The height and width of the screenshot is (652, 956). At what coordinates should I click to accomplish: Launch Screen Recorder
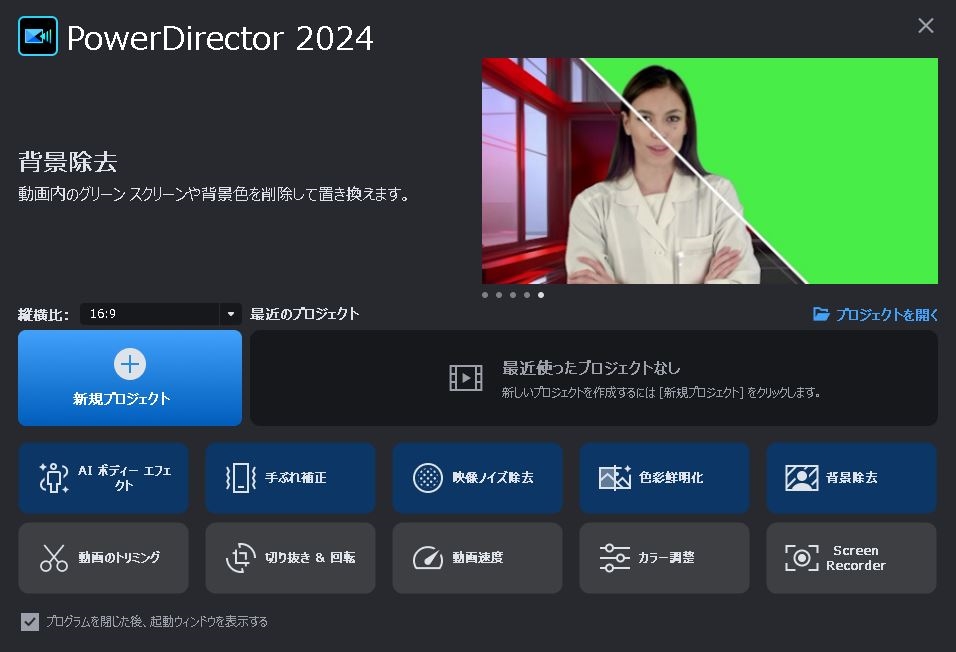point(851,557)
